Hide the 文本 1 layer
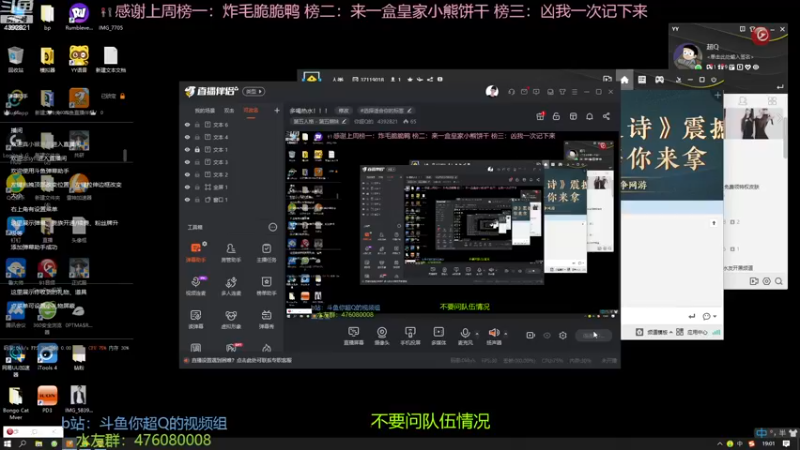 point(187,149)
